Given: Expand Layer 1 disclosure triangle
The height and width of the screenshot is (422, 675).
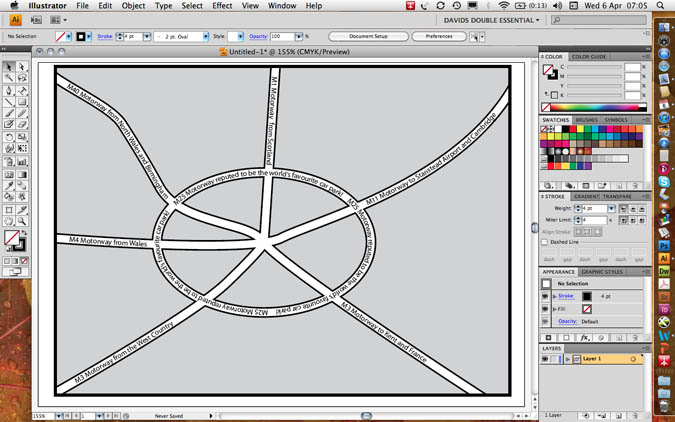Looking at the screenshot, I should coord(567,358).
